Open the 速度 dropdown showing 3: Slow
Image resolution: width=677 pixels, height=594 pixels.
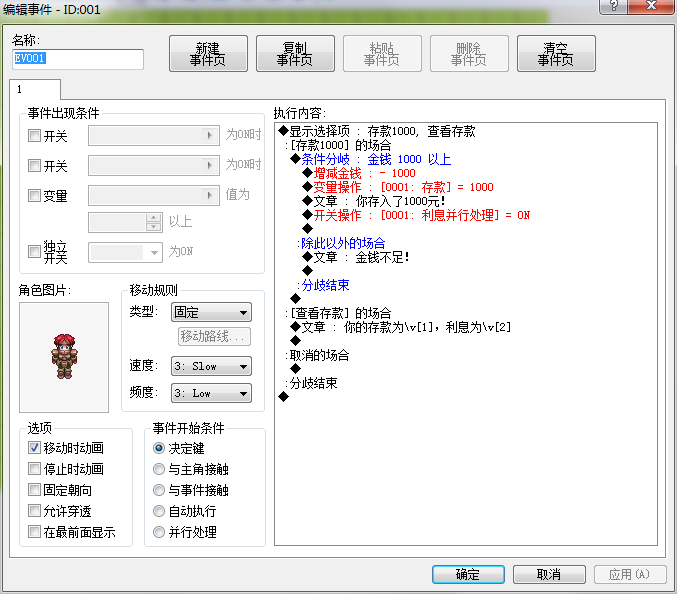coord(212,366)
